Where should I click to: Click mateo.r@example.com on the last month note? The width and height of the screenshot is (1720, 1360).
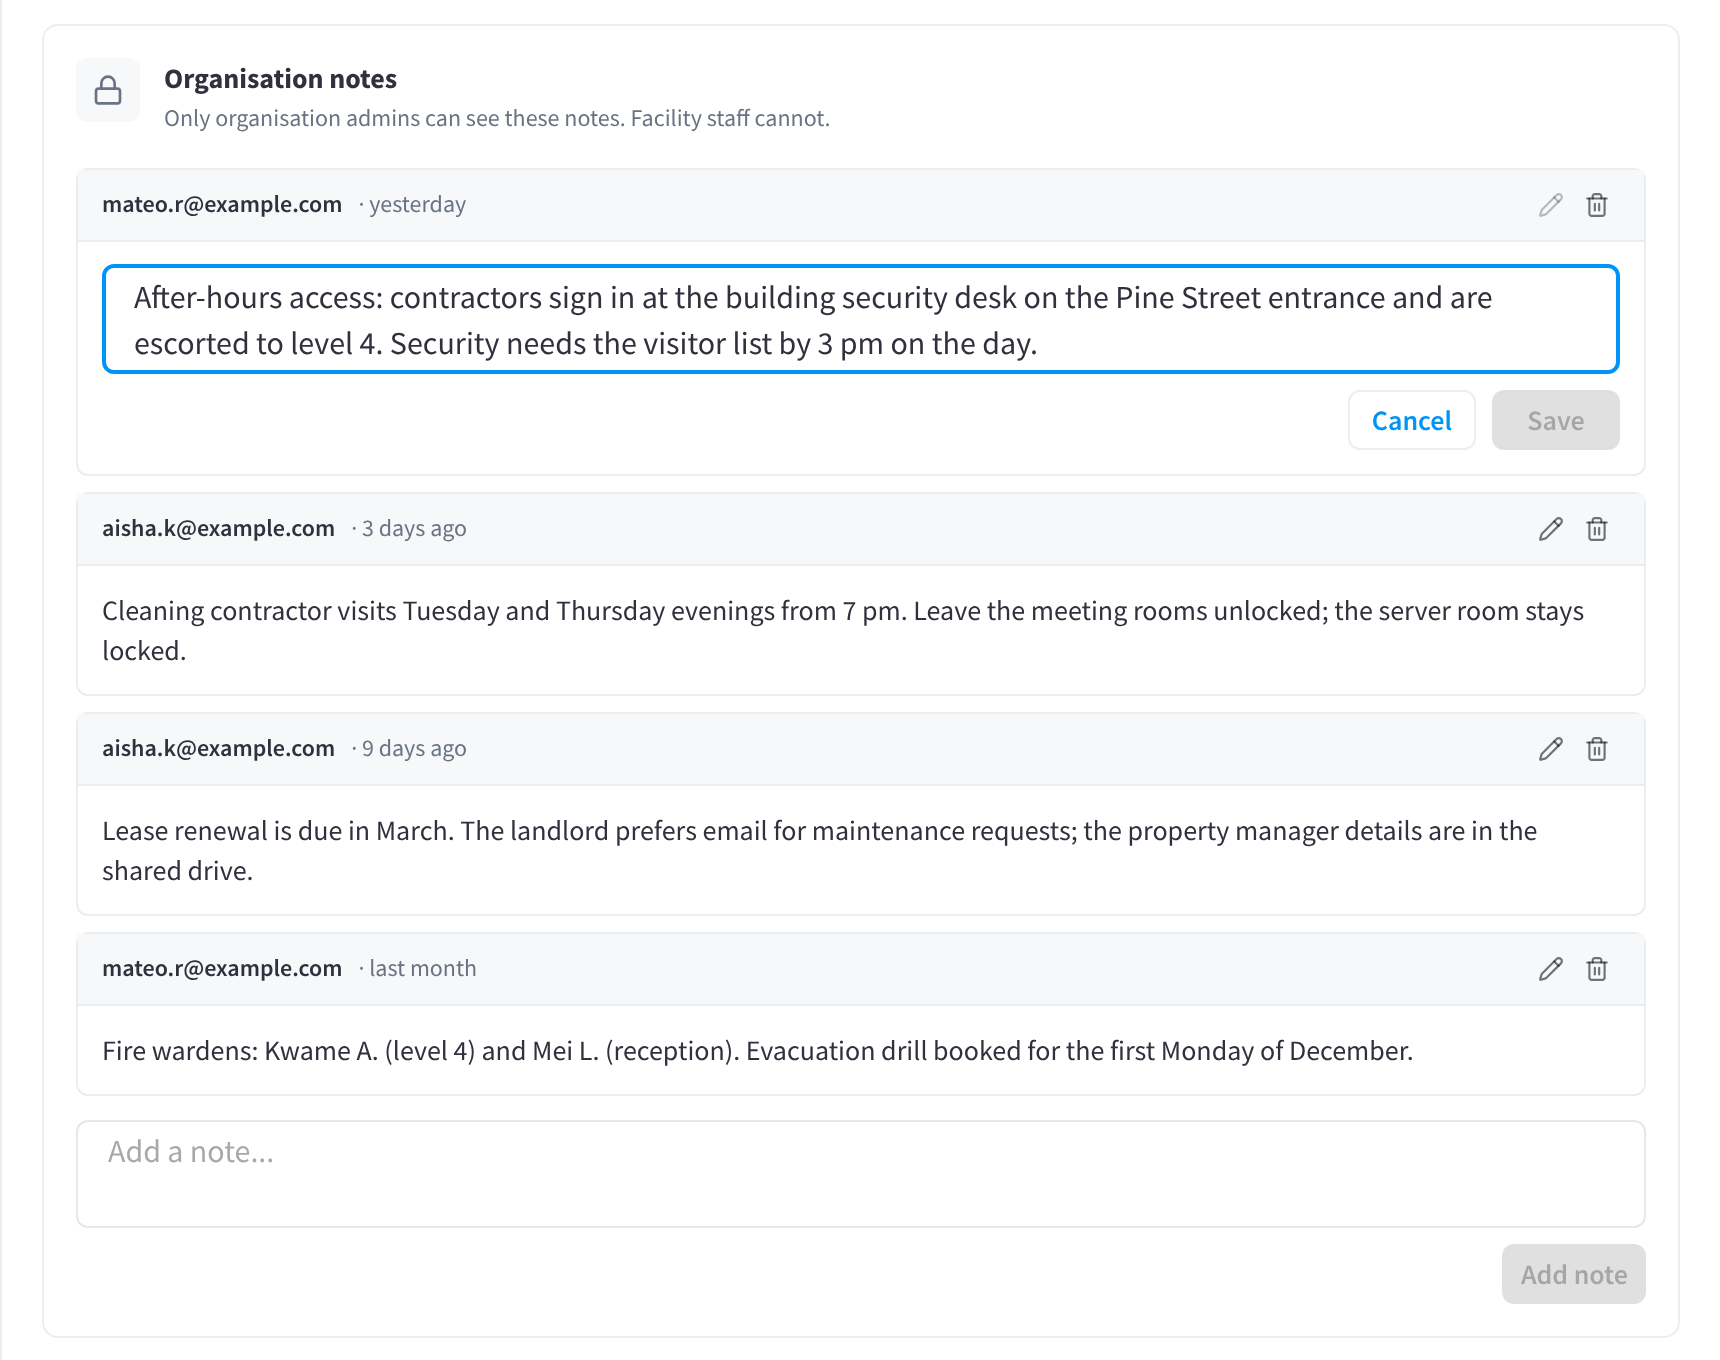pos(222,968)
